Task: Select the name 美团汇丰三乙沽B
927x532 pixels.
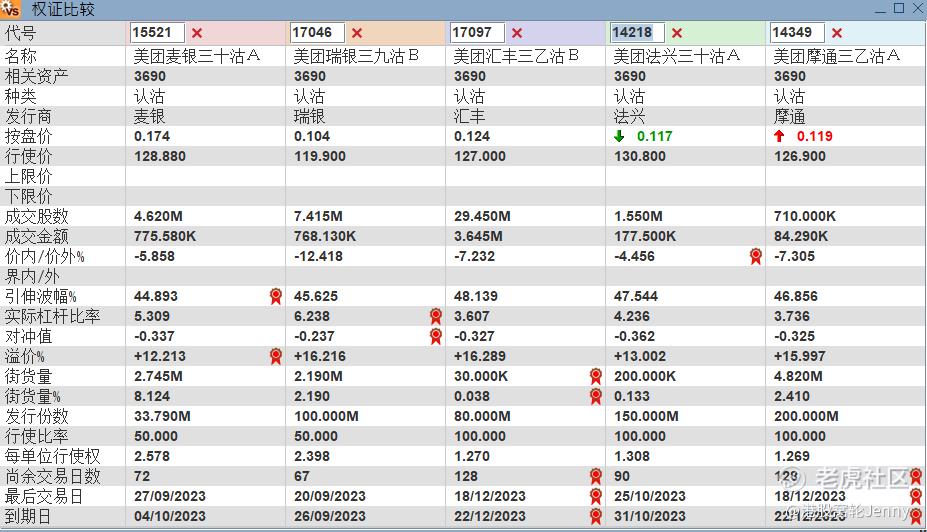Action: [516, 56]
